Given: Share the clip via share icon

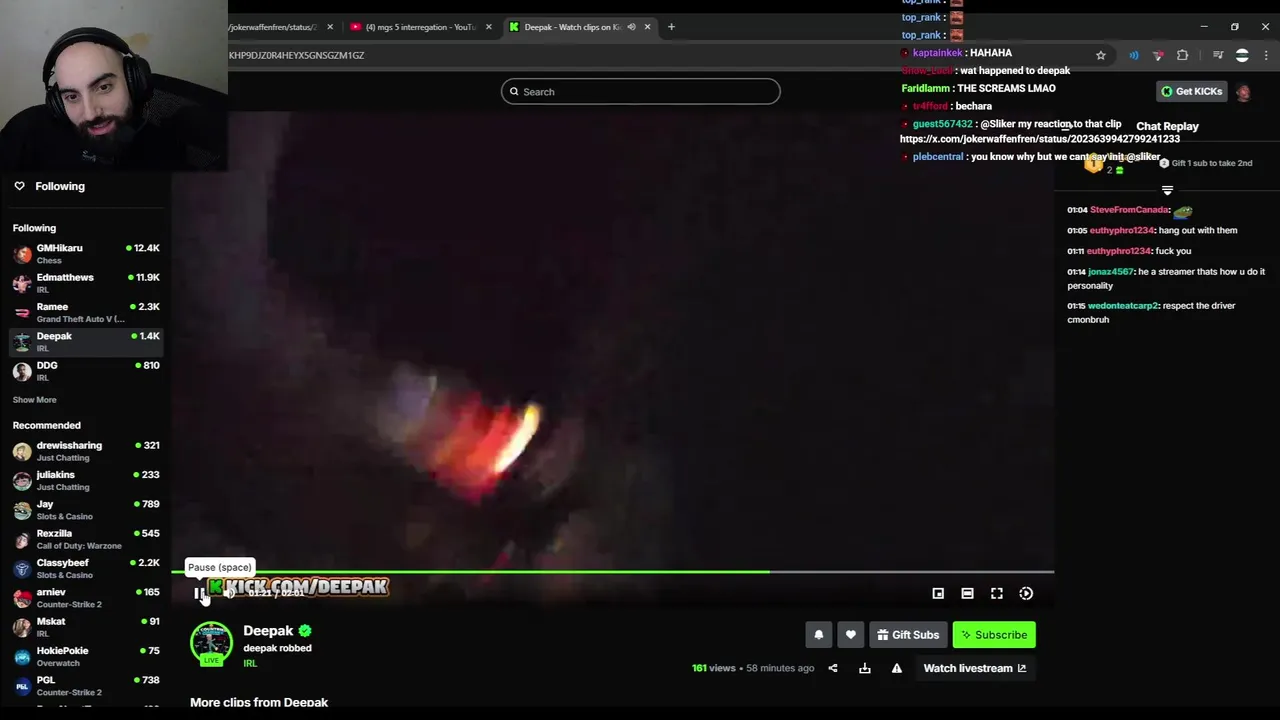Looking at the screenshot, I should click(x=833, y=668).
